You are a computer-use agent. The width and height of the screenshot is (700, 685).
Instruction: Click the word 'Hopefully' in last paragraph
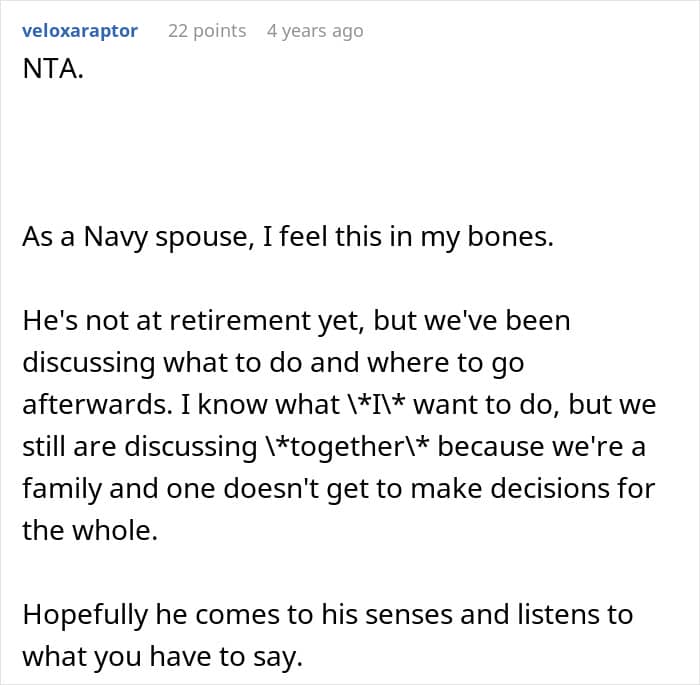[86, 614]
